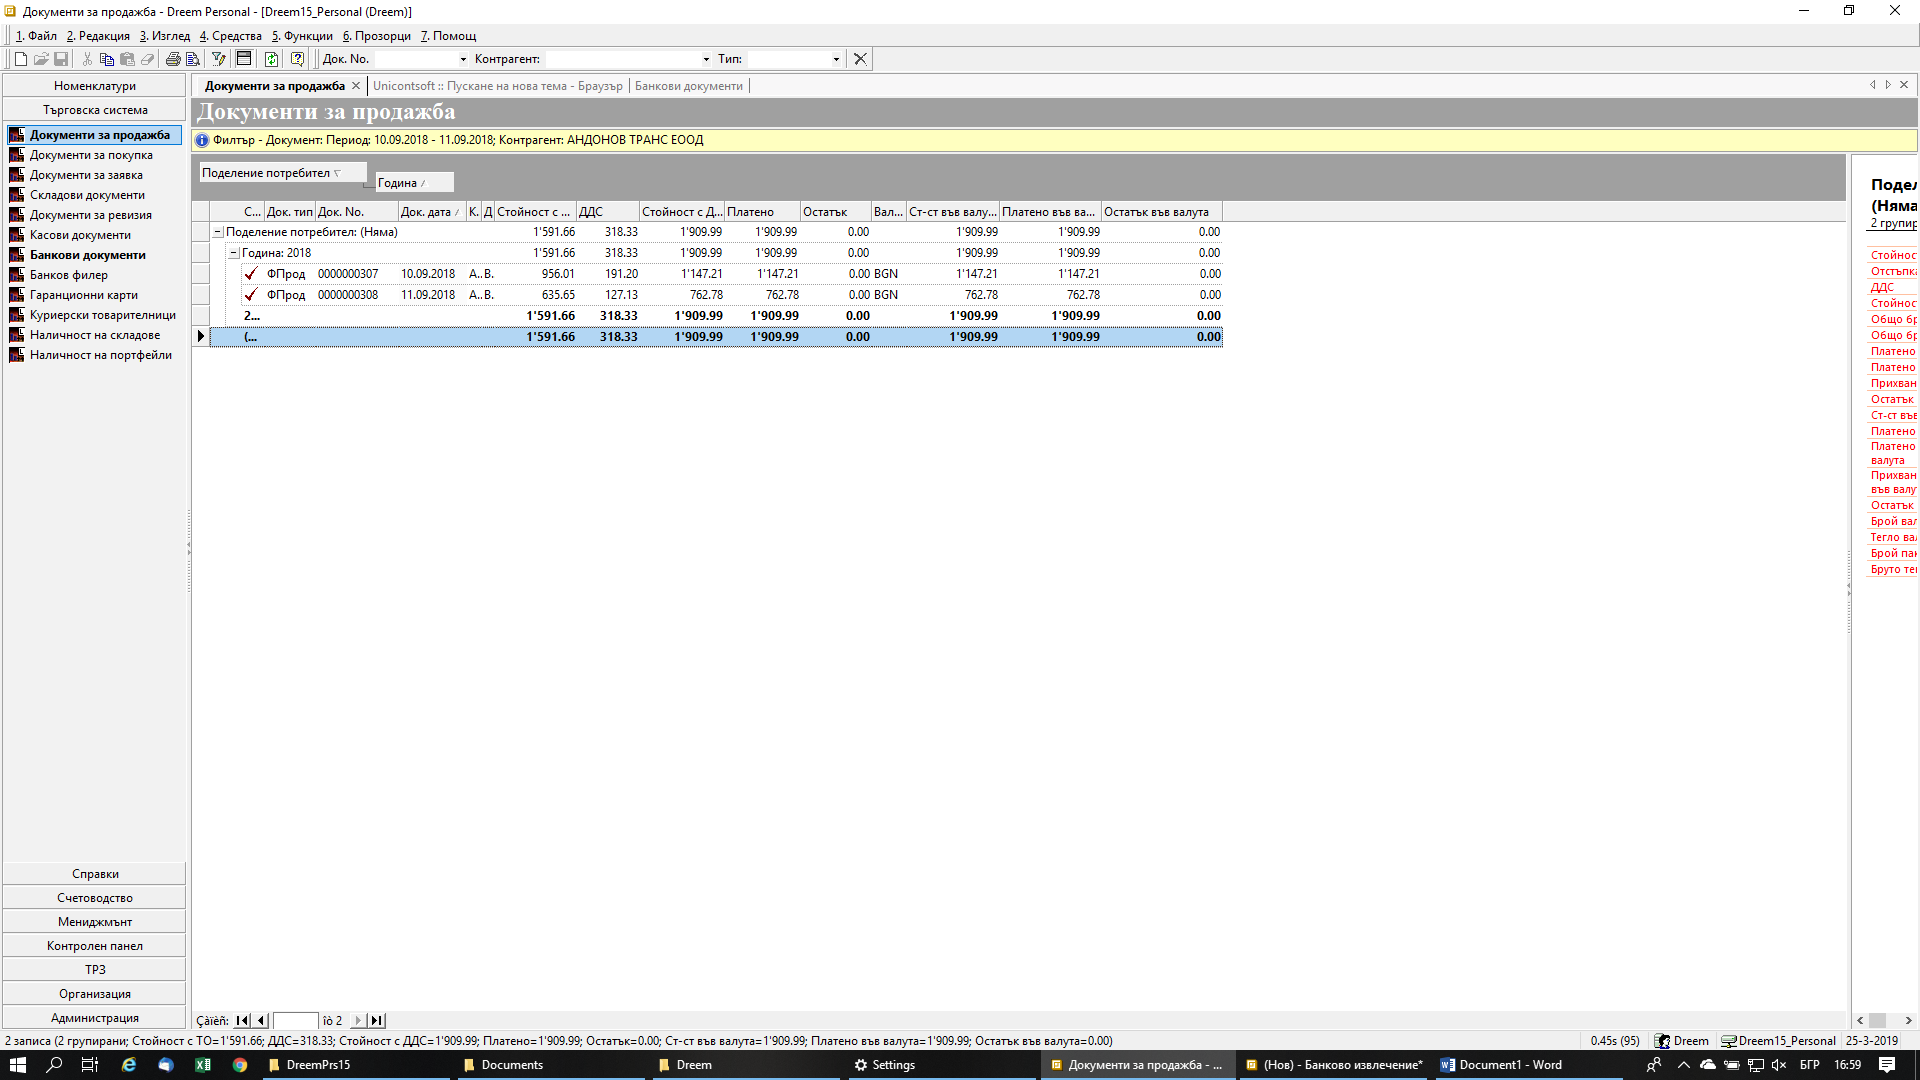This screenshot has height=1080, width=1920.
Task: Open the Док. No. dropdown
Action: click(x=463, y=59)
